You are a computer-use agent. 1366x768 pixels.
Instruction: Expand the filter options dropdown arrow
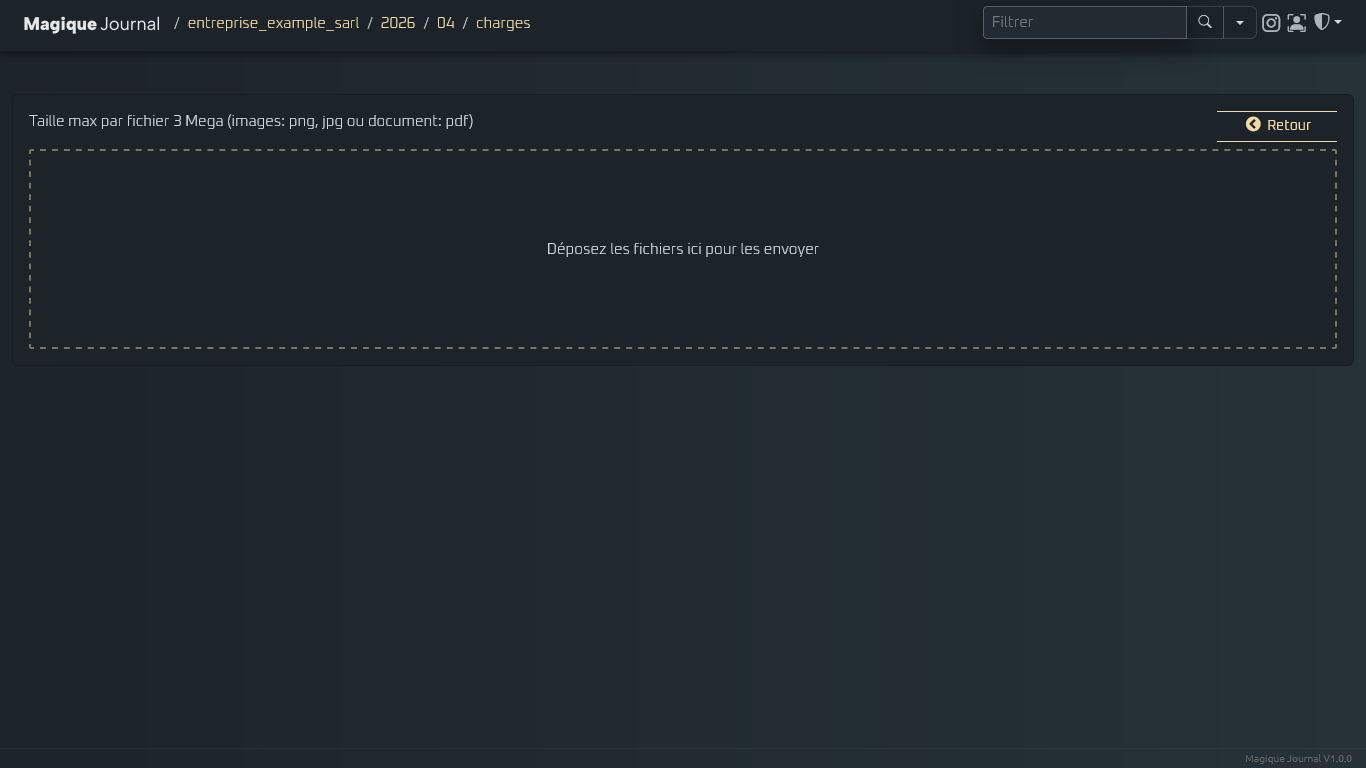point(1240,22)
